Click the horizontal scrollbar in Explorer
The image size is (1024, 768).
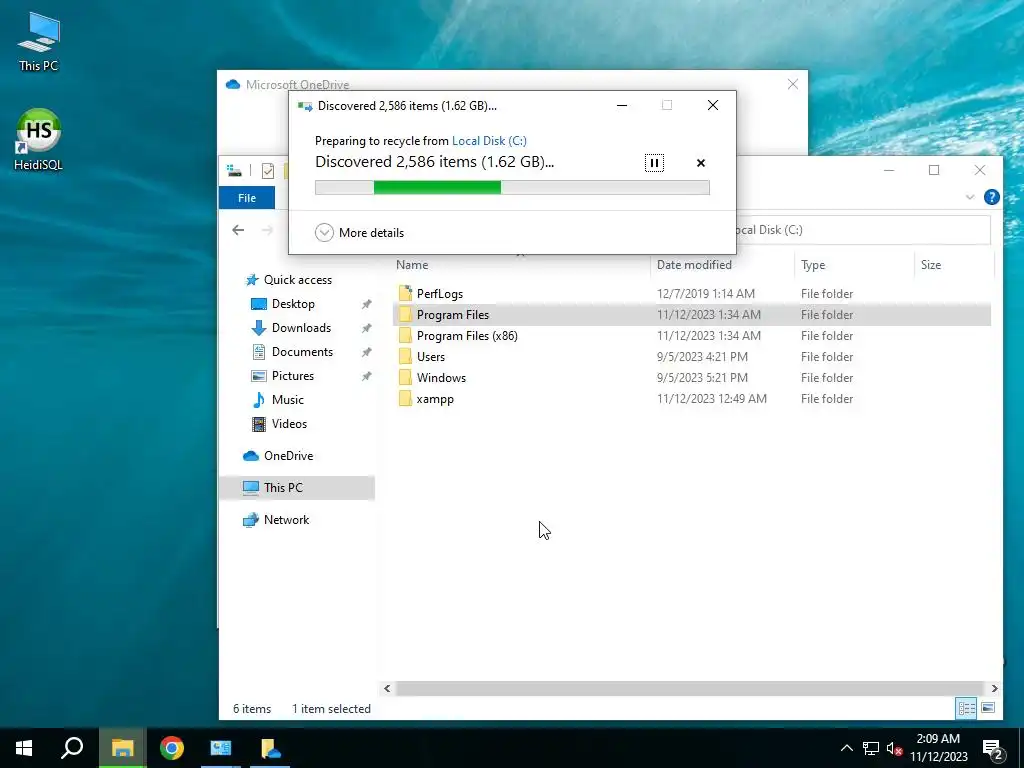pyautogui.click(x=689, y=688)
